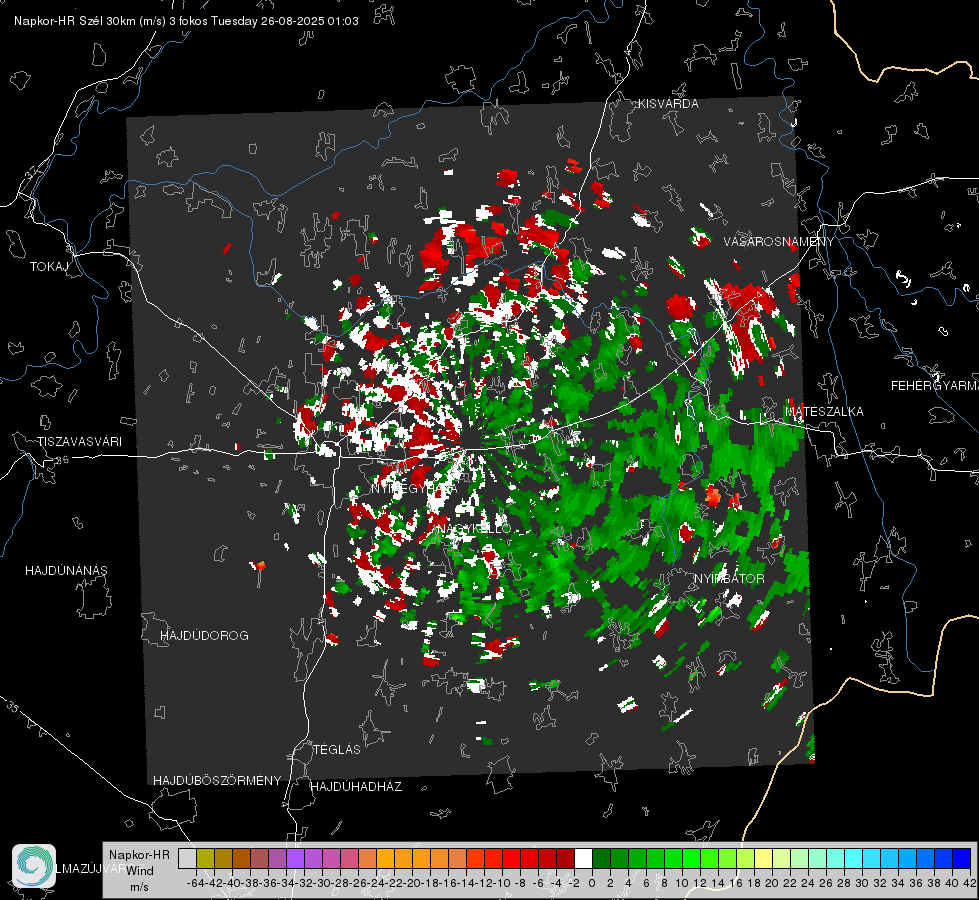Click the road number 36 marker

pyautogui.click(x=62, y=460)
